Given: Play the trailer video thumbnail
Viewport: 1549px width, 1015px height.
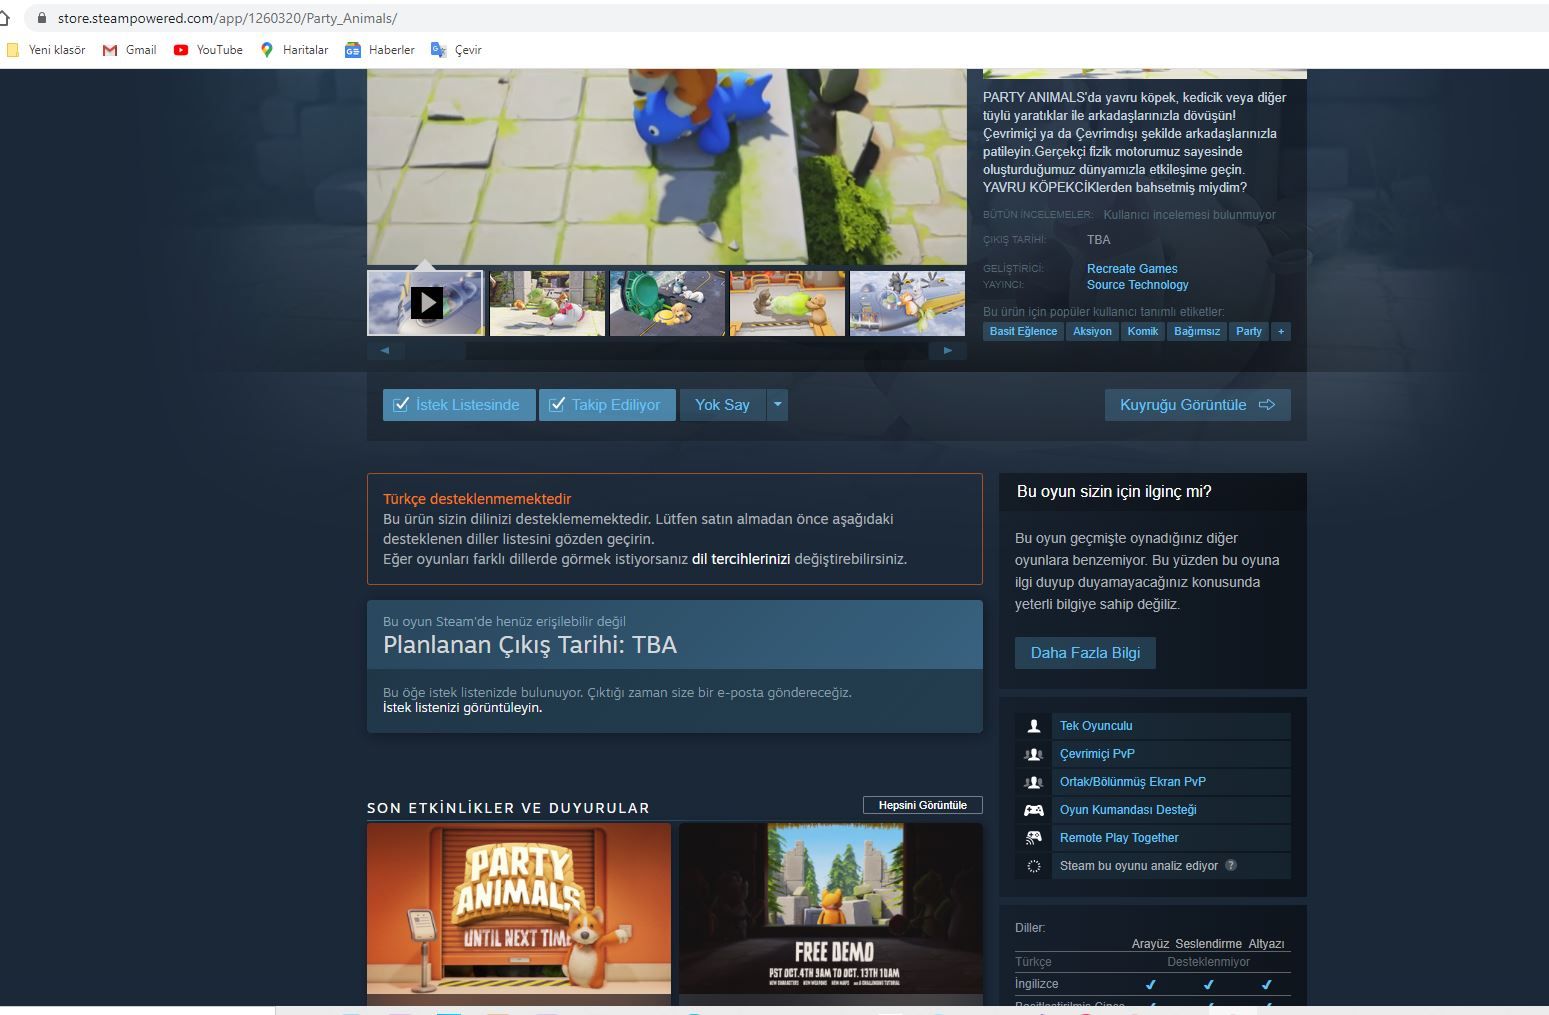Looking at the screenshot, I should pos(425,302).
